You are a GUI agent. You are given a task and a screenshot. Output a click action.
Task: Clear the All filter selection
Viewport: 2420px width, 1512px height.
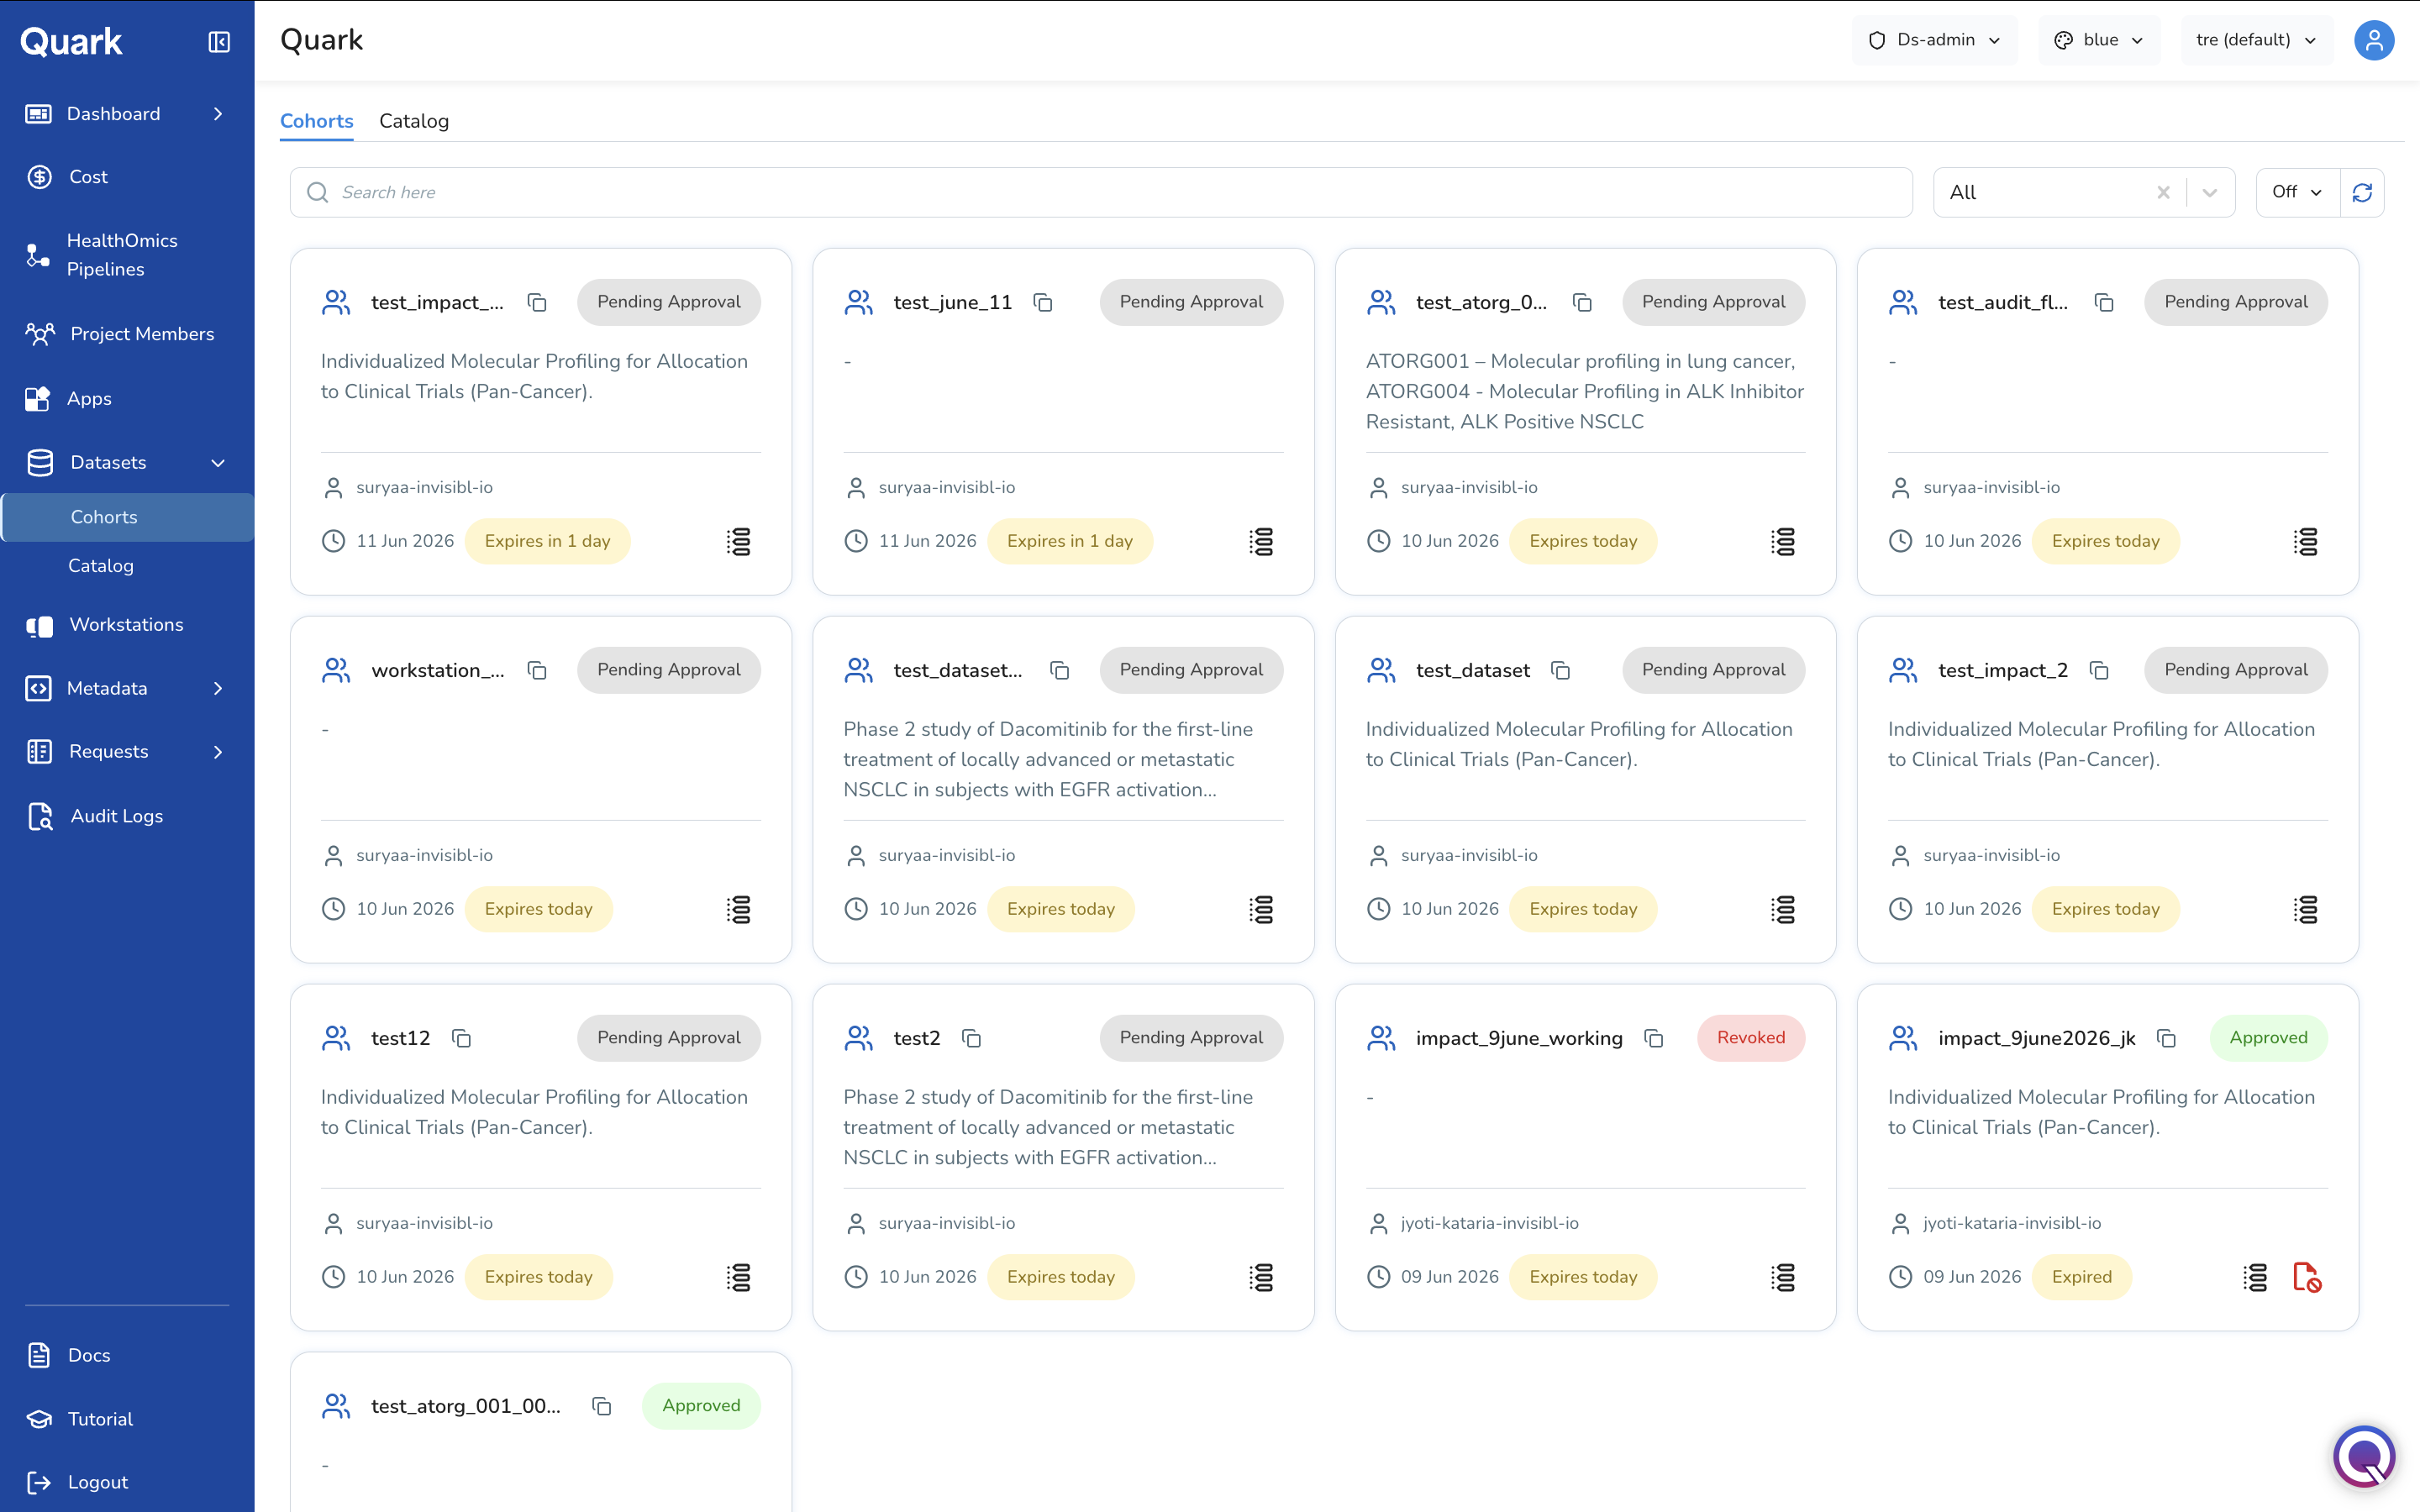coord(2163,192)
